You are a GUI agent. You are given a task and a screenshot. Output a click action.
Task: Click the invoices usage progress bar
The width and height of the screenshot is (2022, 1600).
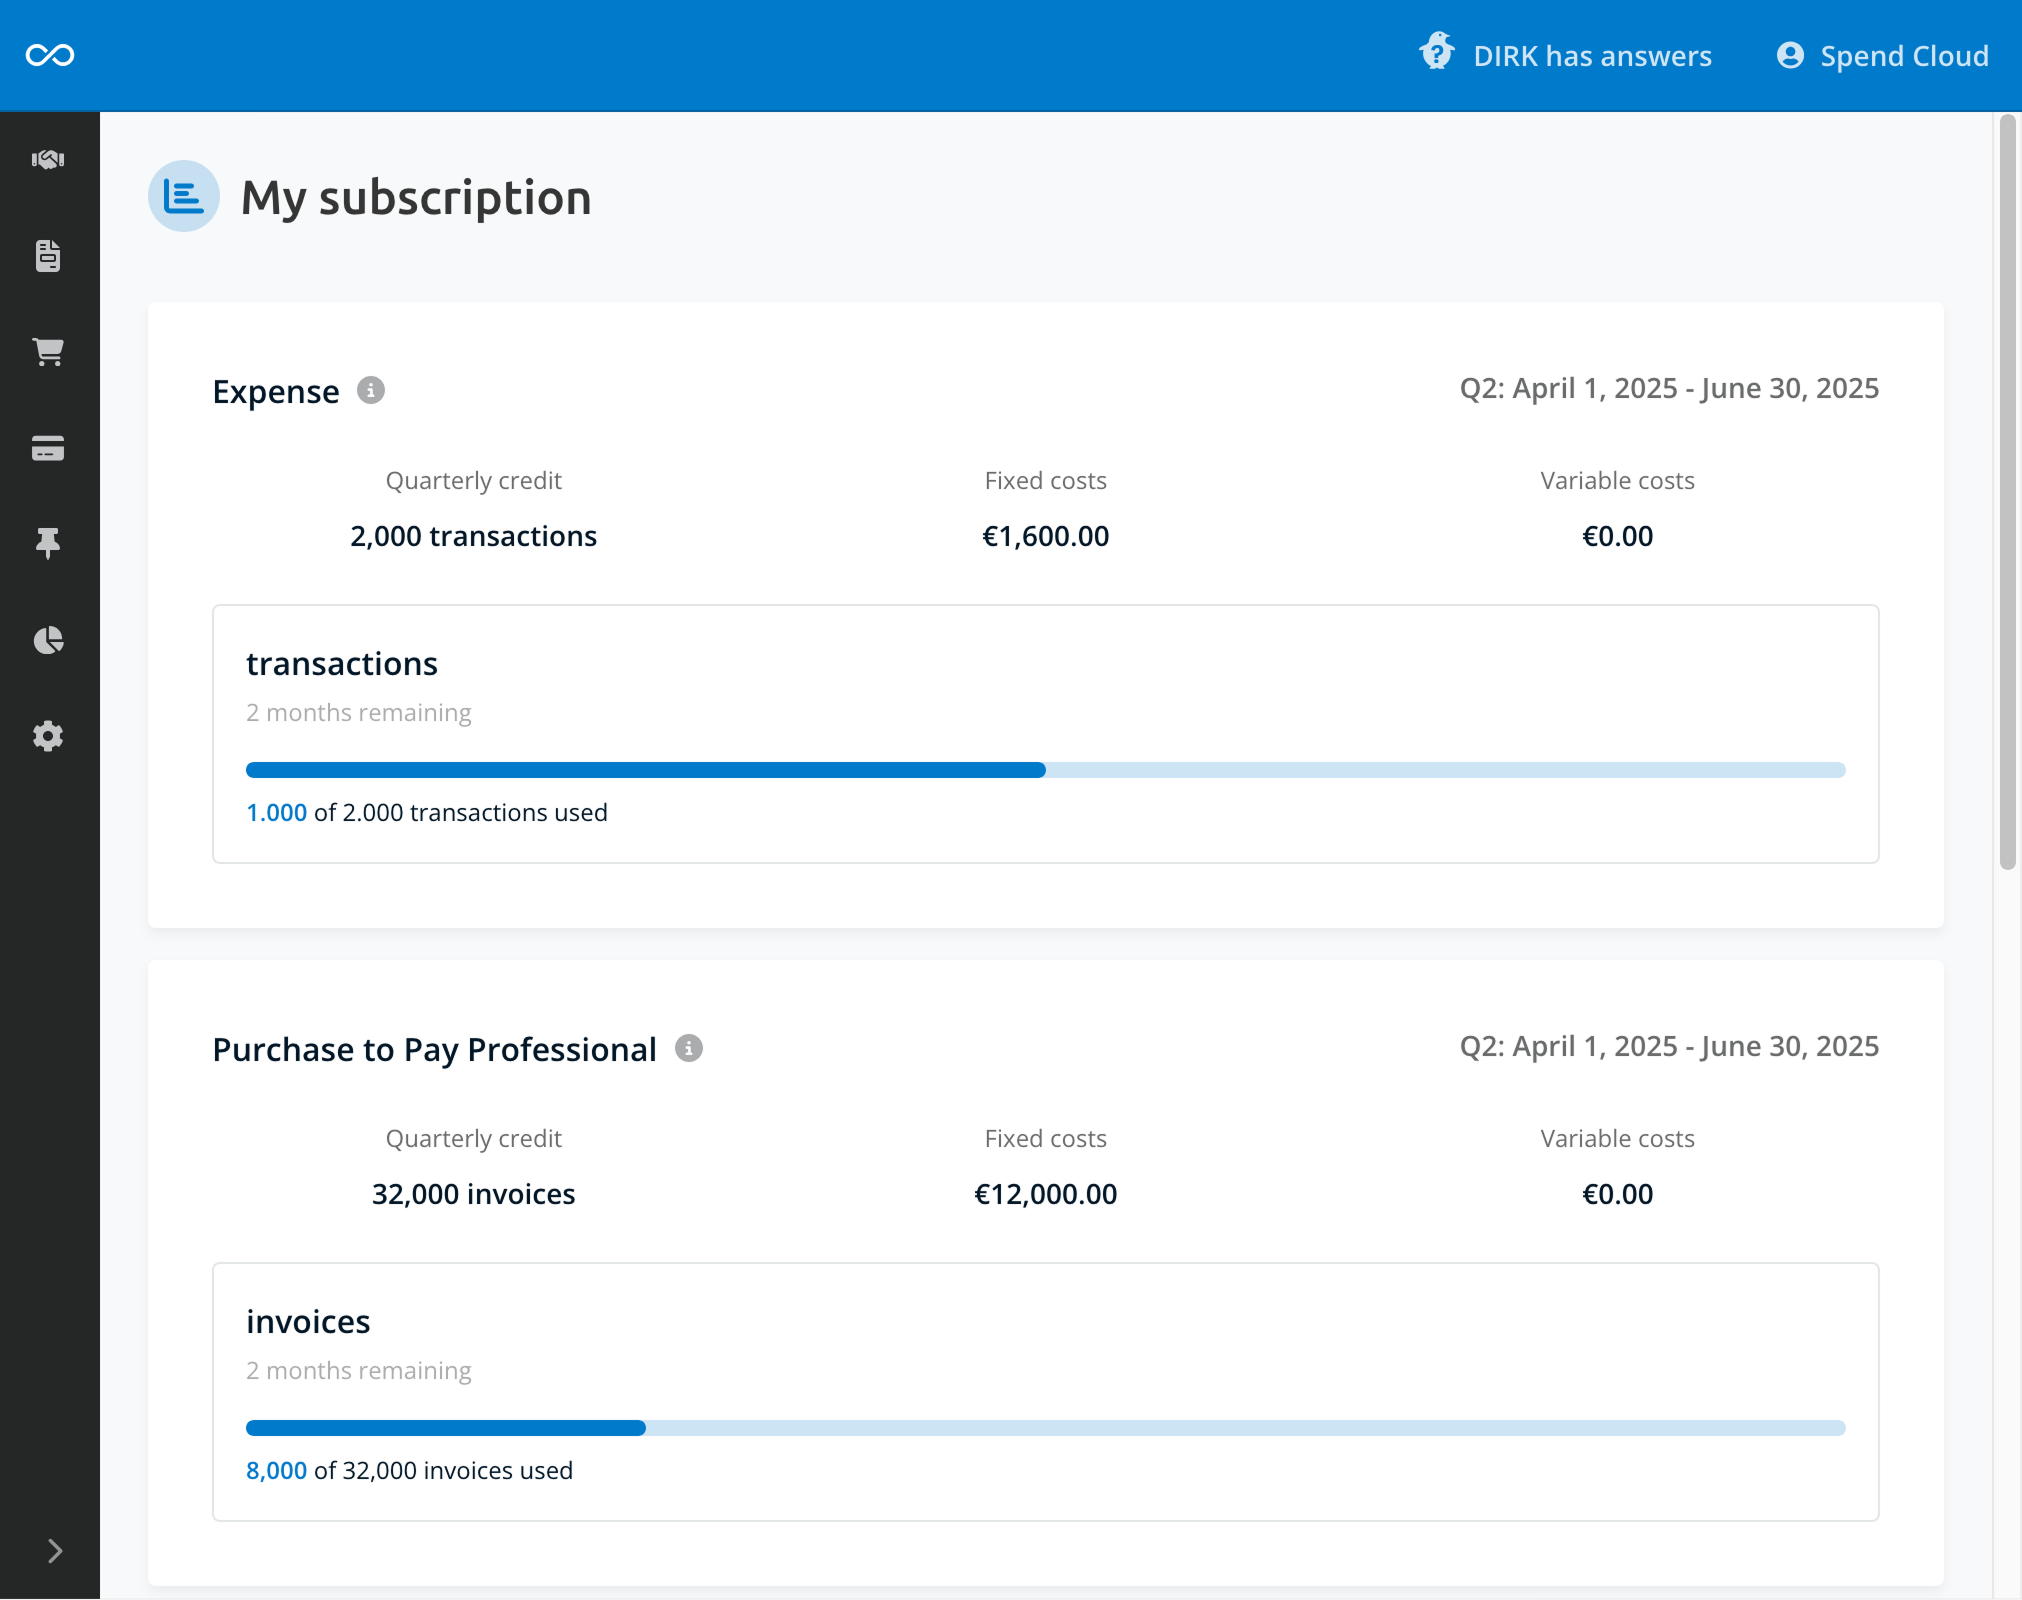click(1045, 1428)
